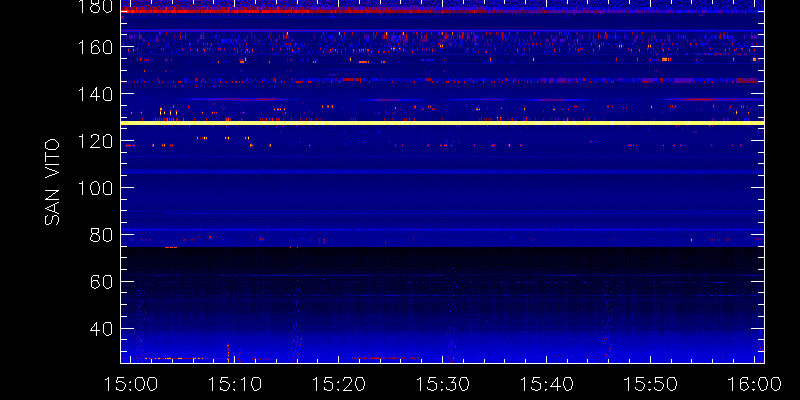This screenshot has height=400, width=800.
Task: Click the 100 frequency axis label
Action: (x=94, y=188)
